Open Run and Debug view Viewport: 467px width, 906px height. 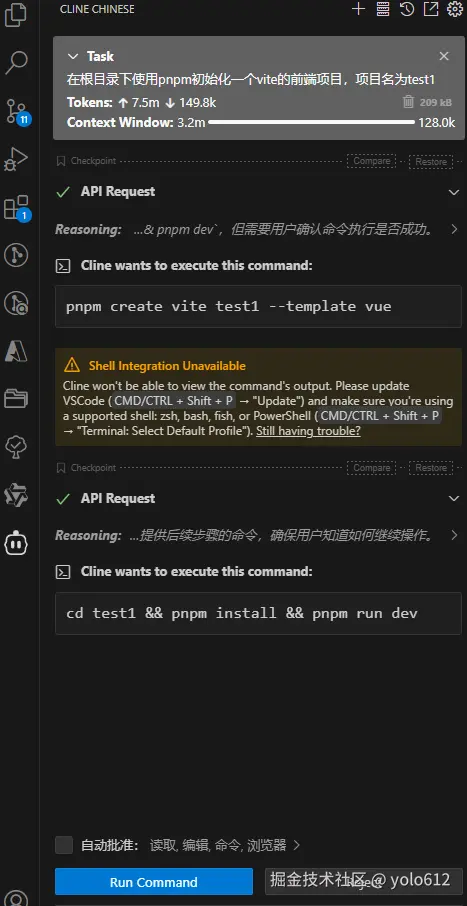pos(16,159)
